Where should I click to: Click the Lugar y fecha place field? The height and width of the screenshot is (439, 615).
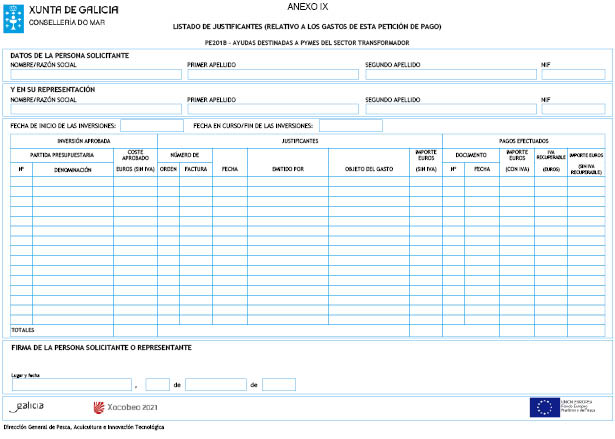pos(72,384)
